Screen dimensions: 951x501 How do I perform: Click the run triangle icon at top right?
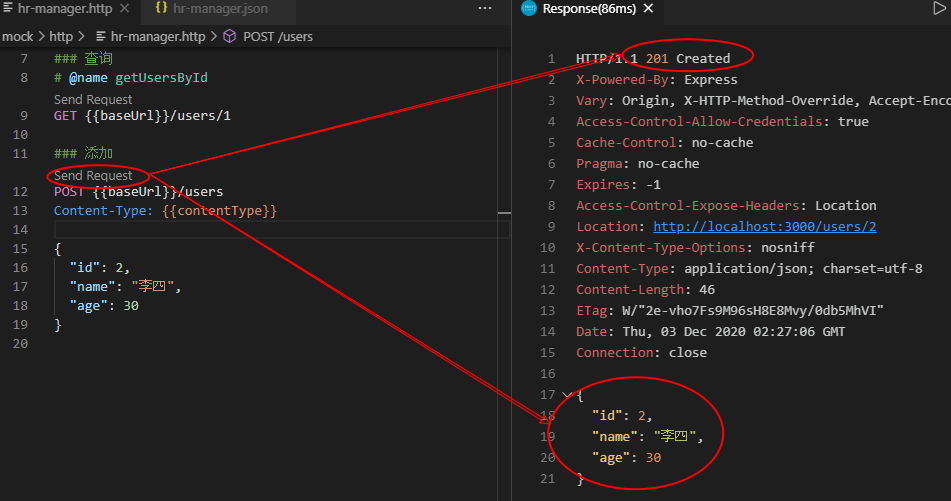click(x=938, y=9)
